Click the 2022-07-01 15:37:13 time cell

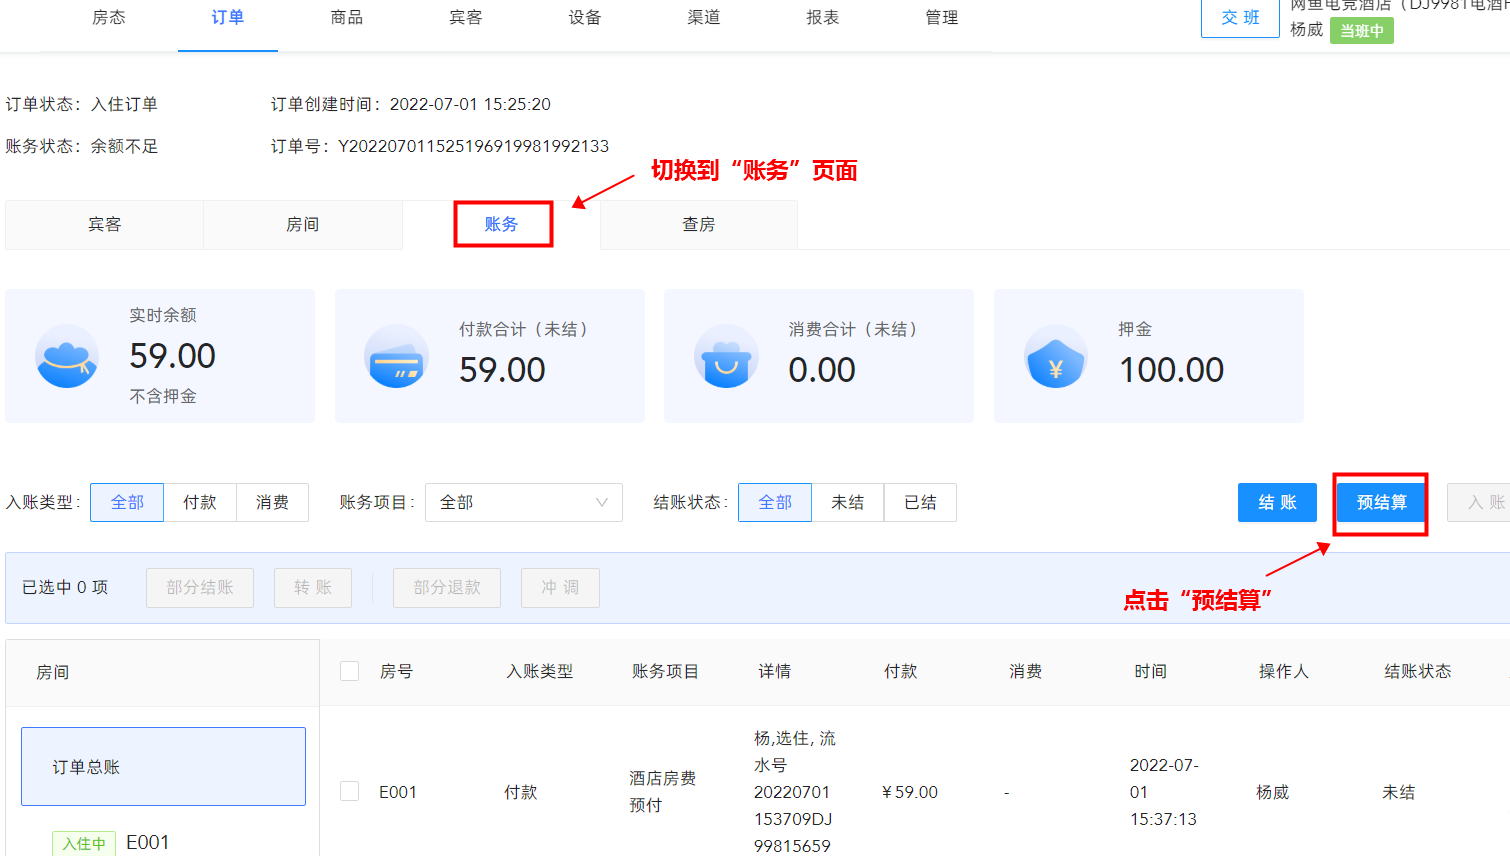click(x=1164, y=792)
